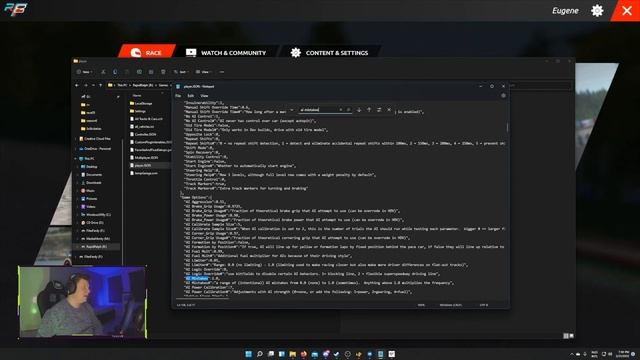
Task: Go back in File Explorer
Action: click(77, 85)
